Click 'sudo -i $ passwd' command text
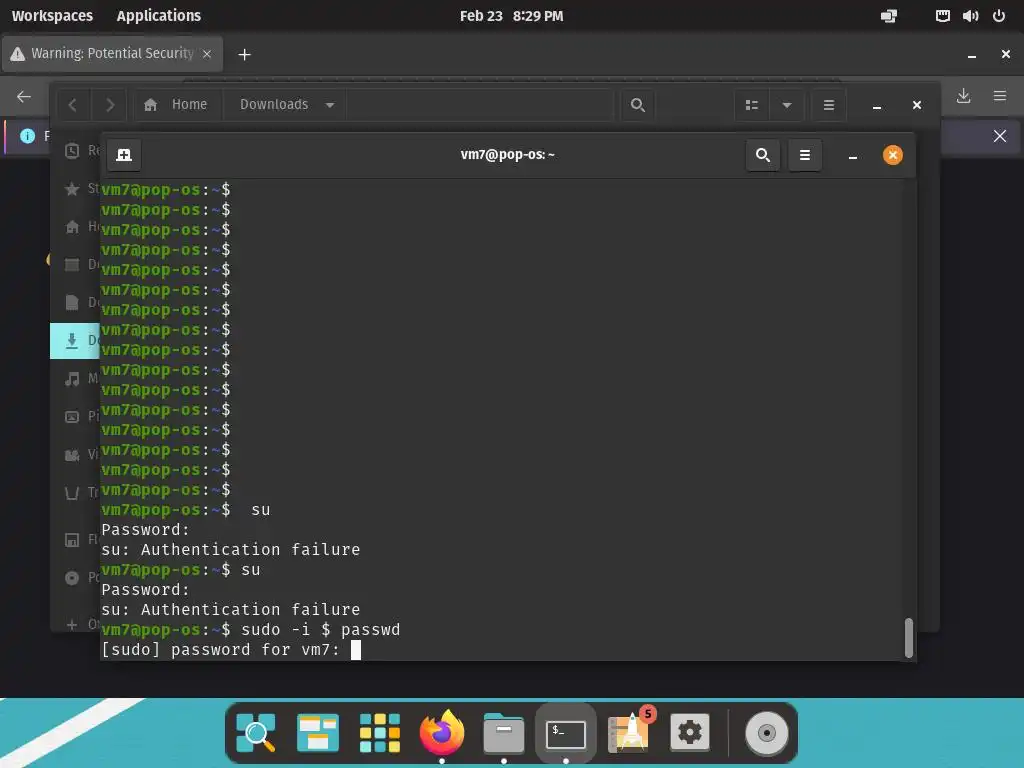This screenshot has width=1024, height=768. pyautogui.click(x=321, y=630)
